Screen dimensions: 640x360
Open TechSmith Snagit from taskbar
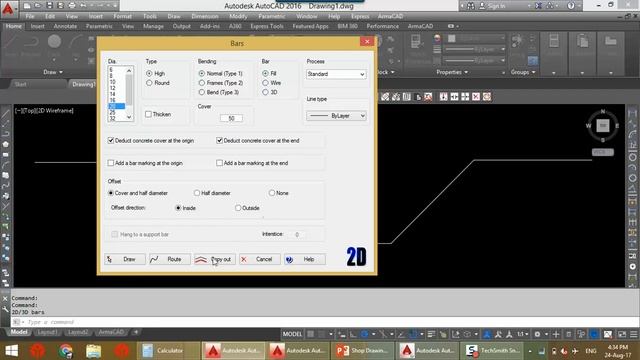[493, 351]
